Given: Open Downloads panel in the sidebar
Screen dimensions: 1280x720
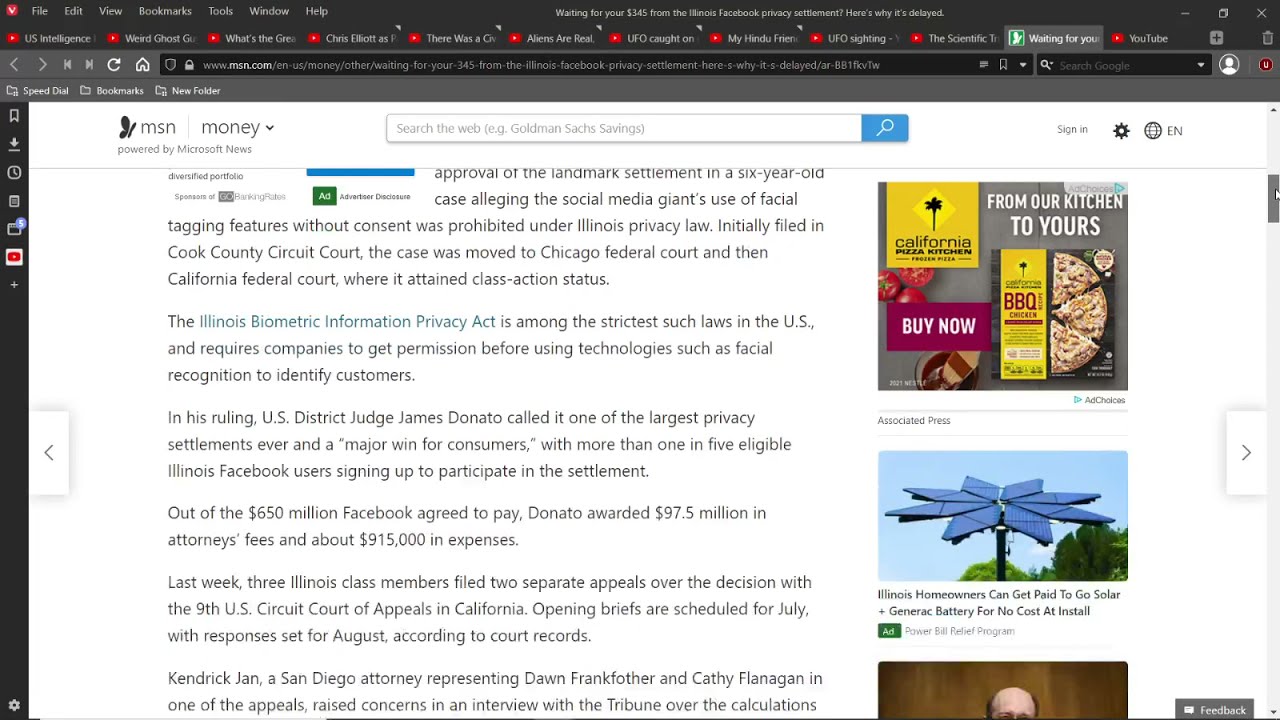Looking at the screenshot, I should click(14, 144).
